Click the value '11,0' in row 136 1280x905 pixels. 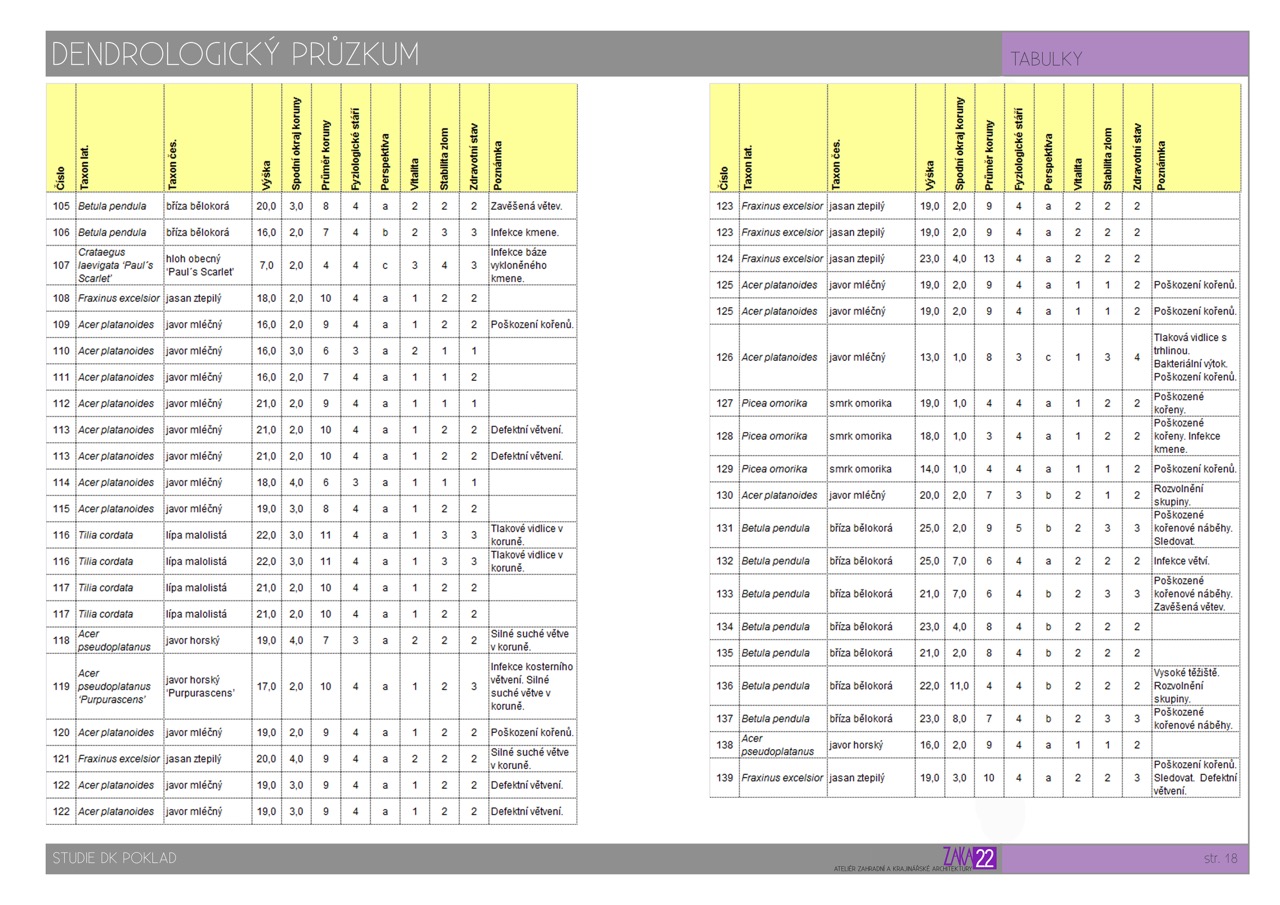click(959, 686)
